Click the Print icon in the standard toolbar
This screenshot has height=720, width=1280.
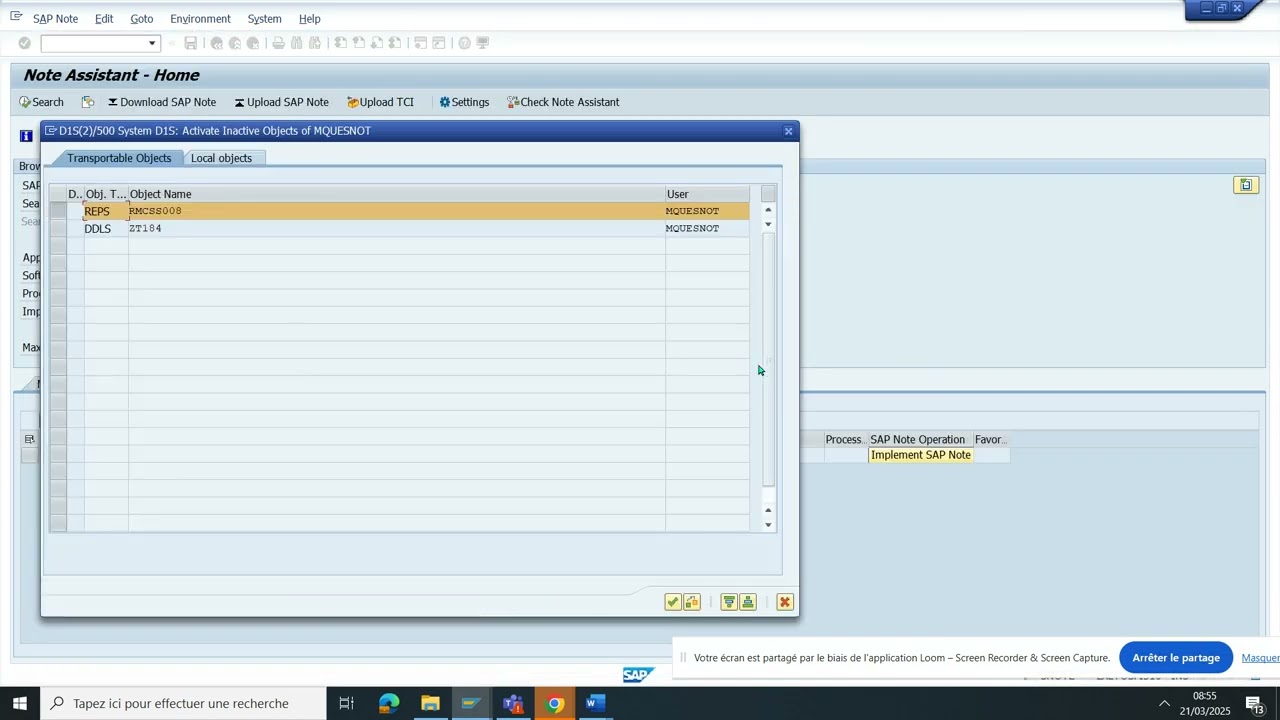coord(279,43)
